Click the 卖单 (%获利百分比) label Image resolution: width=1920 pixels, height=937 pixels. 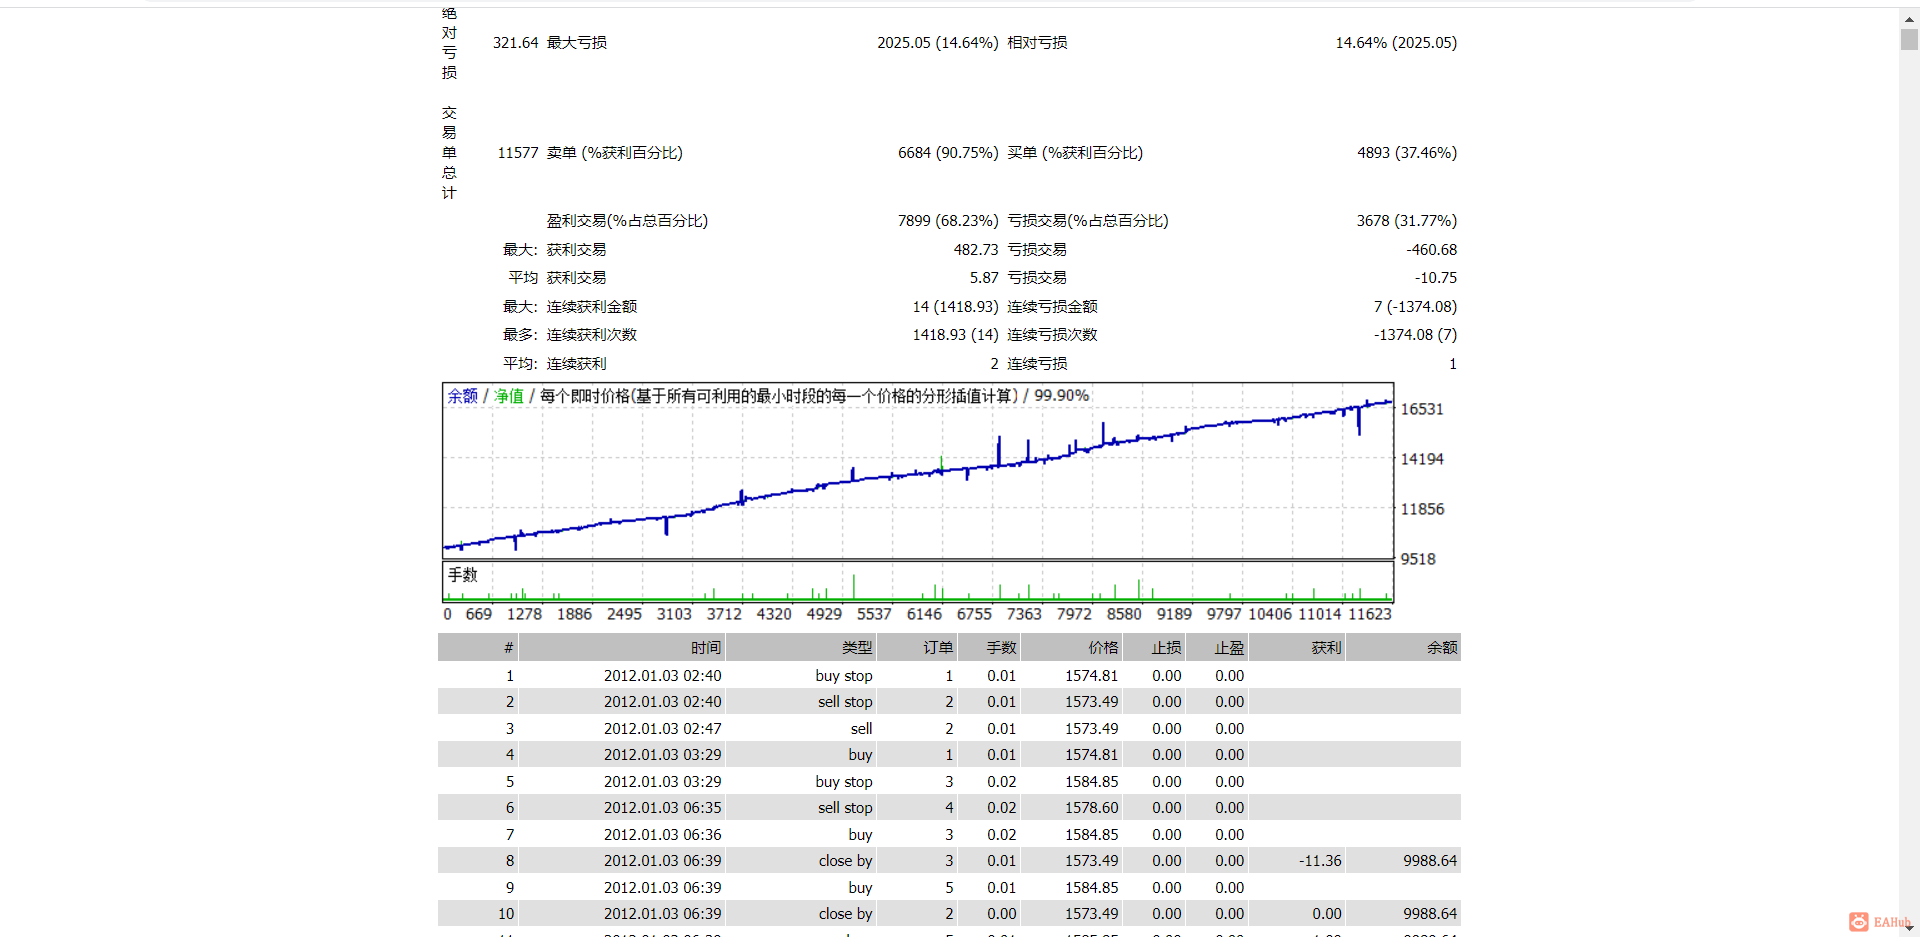[x=614, y=153]
